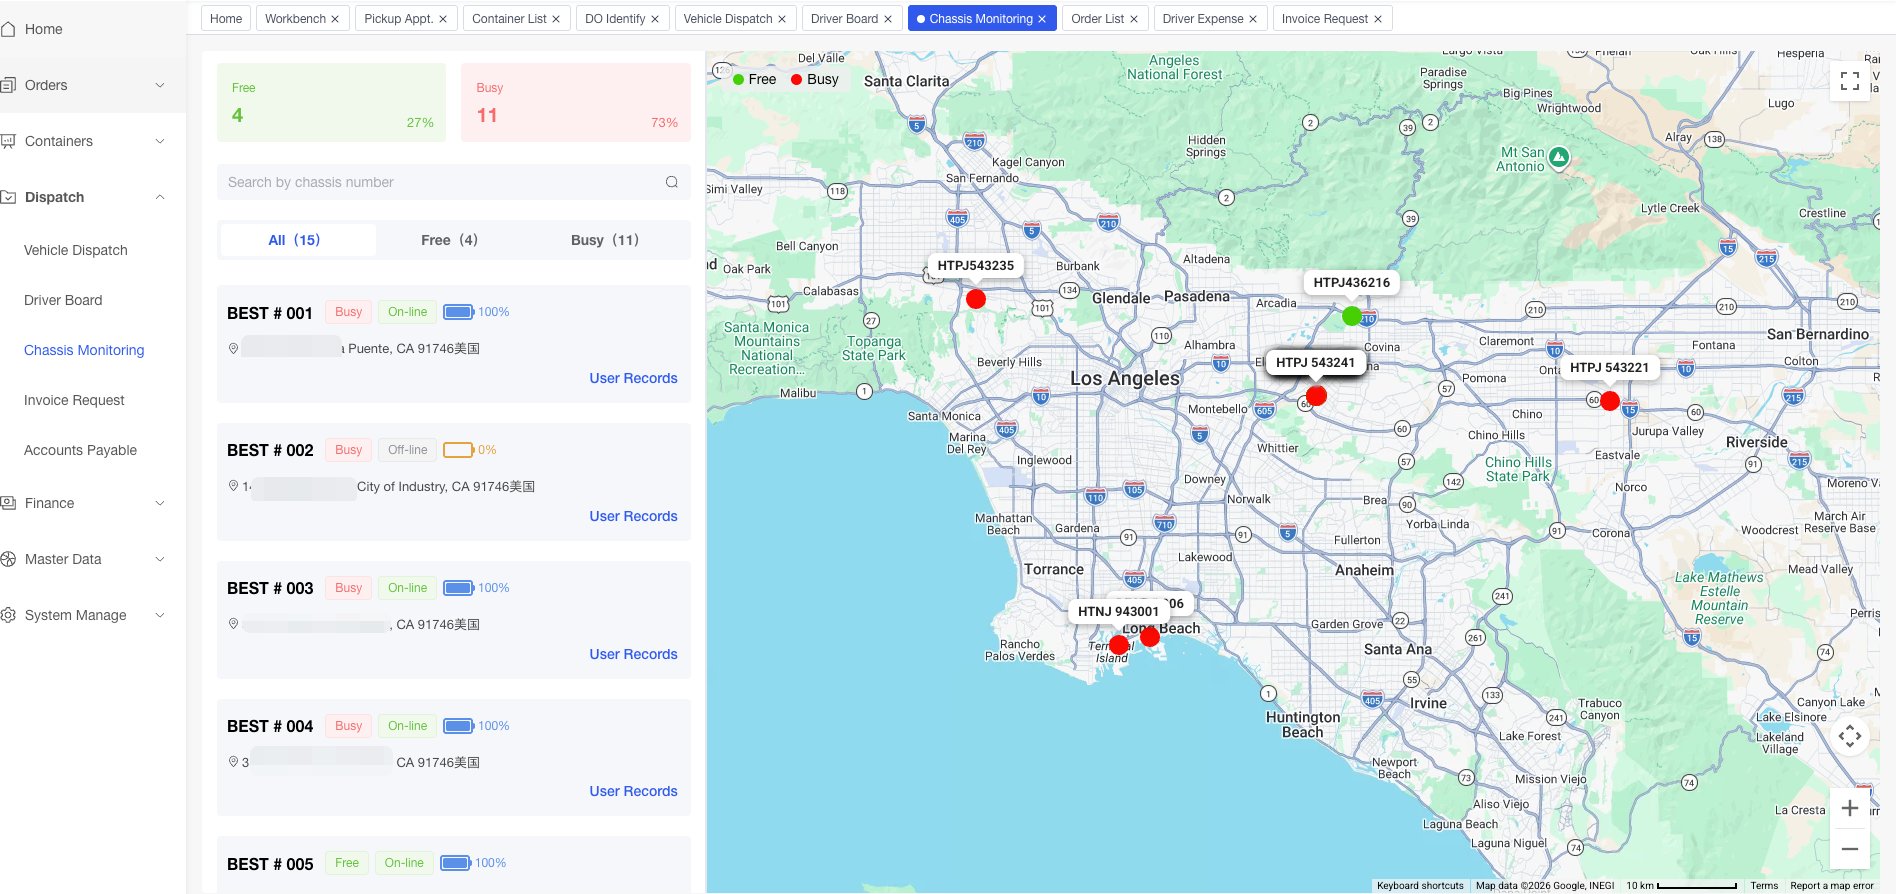The image size is (1896, 894).
Task: Click the BEST # 005 Free status tag
Action: pyautogui.click(x=347, y=863)
